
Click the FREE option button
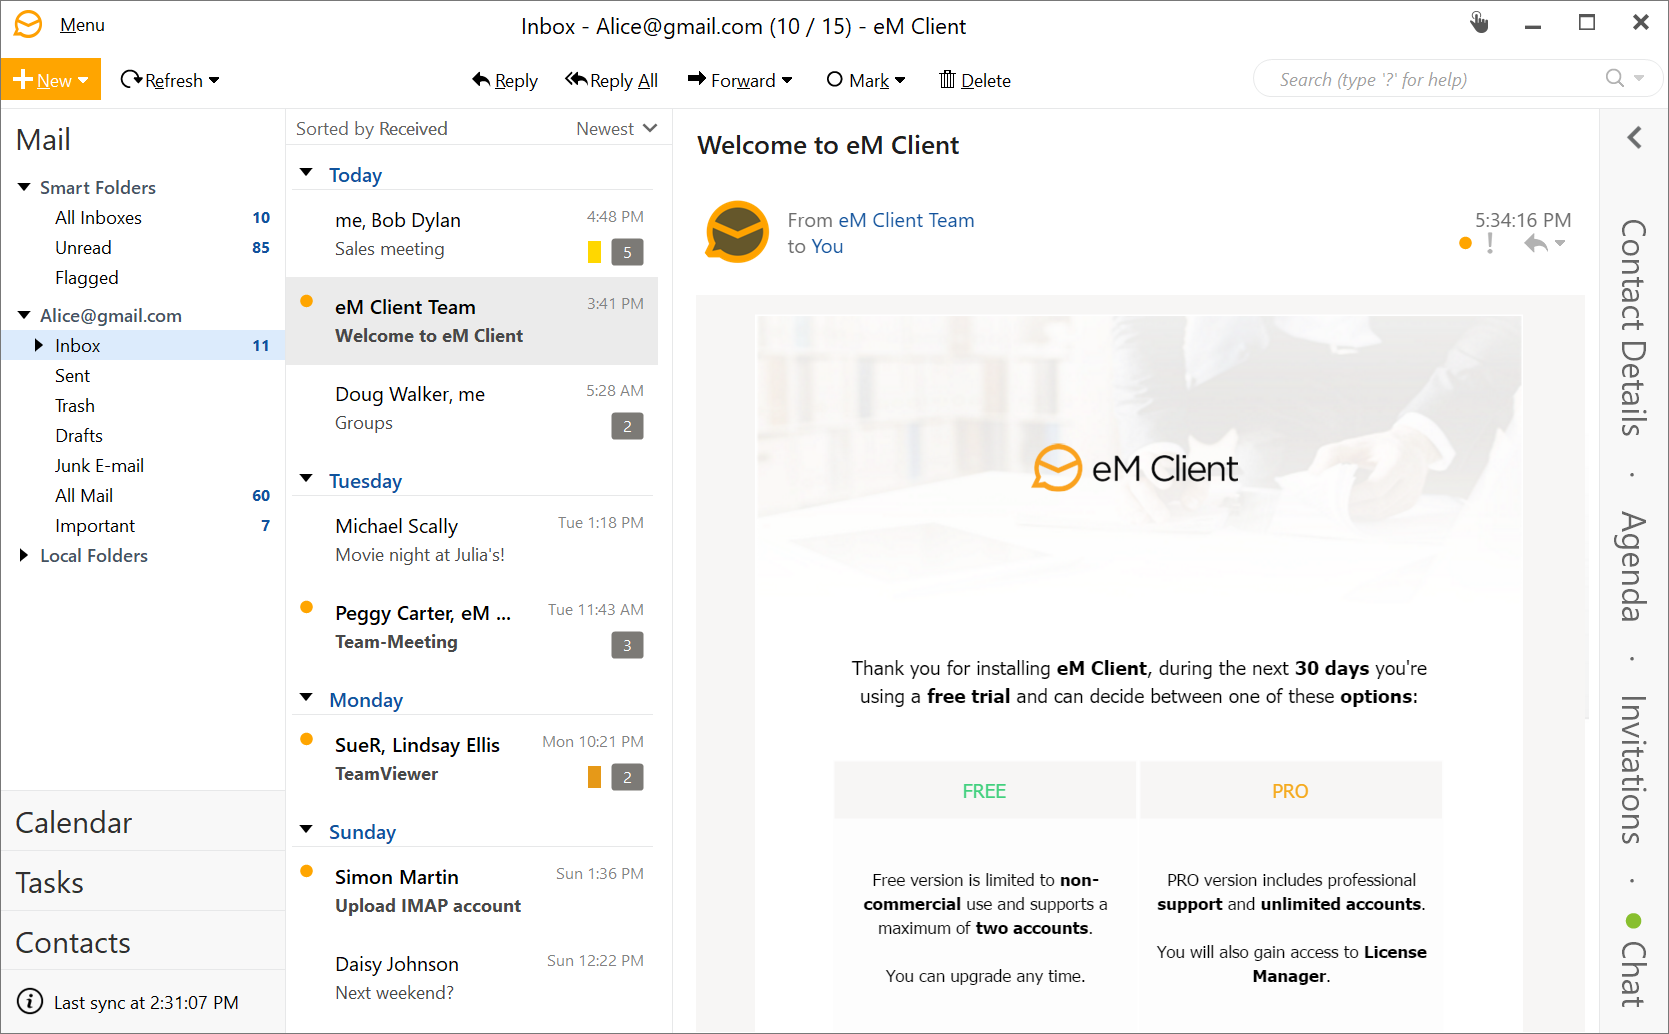pos(985,790)
